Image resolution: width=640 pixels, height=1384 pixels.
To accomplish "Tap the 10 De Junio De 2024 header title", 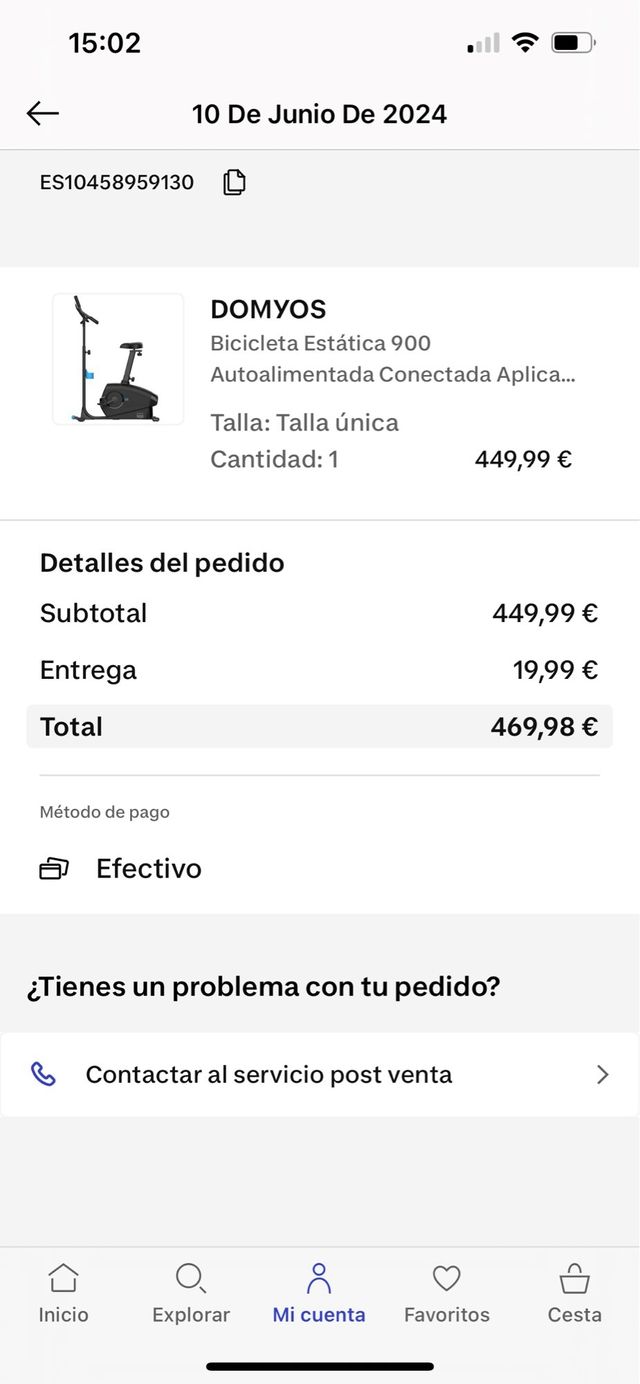I will [319, 114].
